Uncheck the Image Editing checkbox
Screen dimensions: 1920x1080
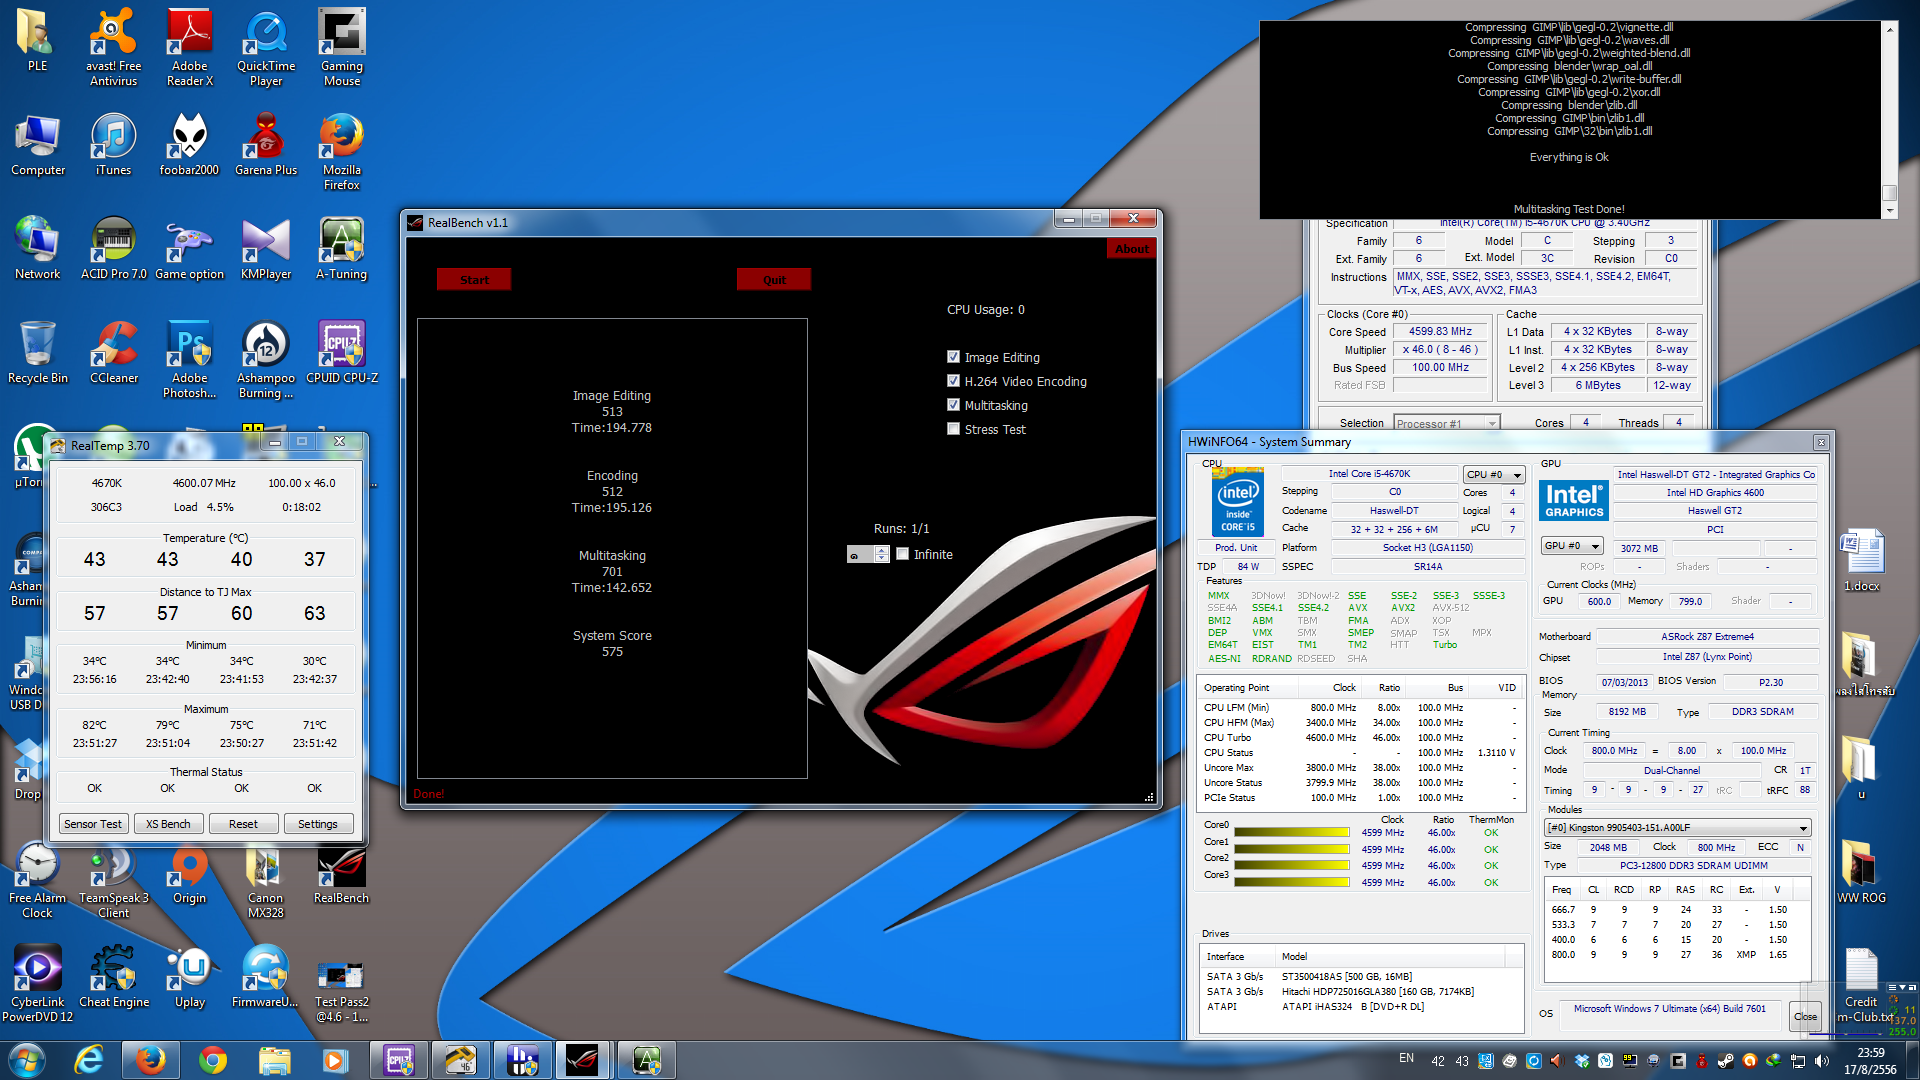953,357
